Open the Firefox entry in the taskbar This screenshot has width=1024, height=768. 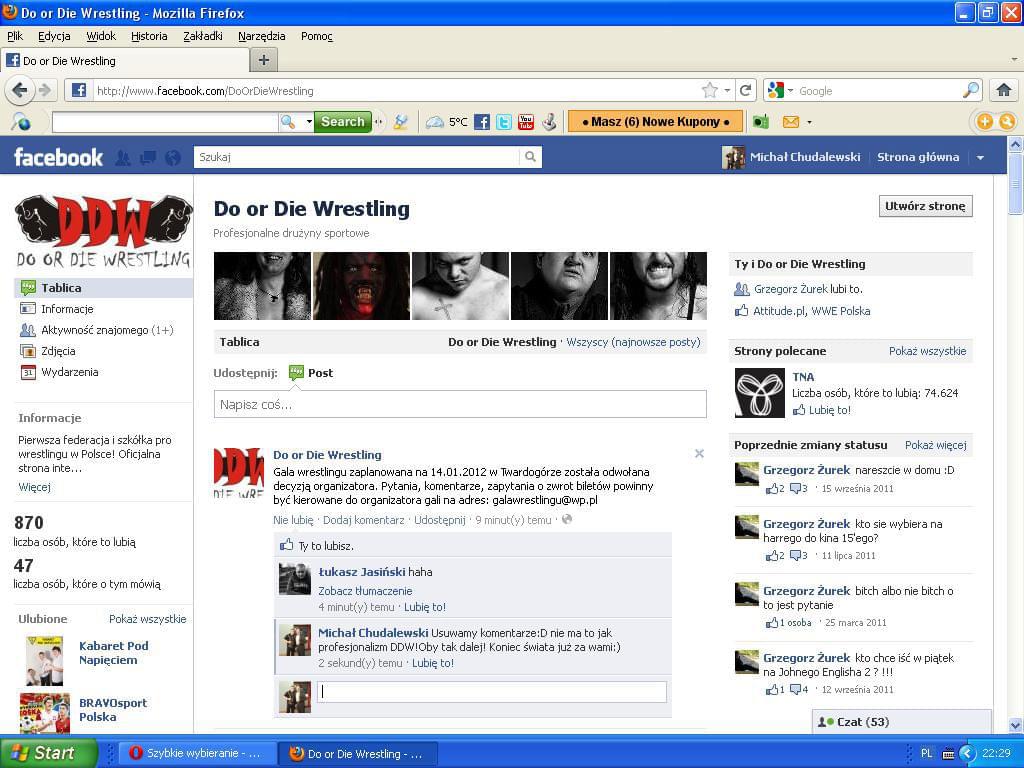pos(357,754)
